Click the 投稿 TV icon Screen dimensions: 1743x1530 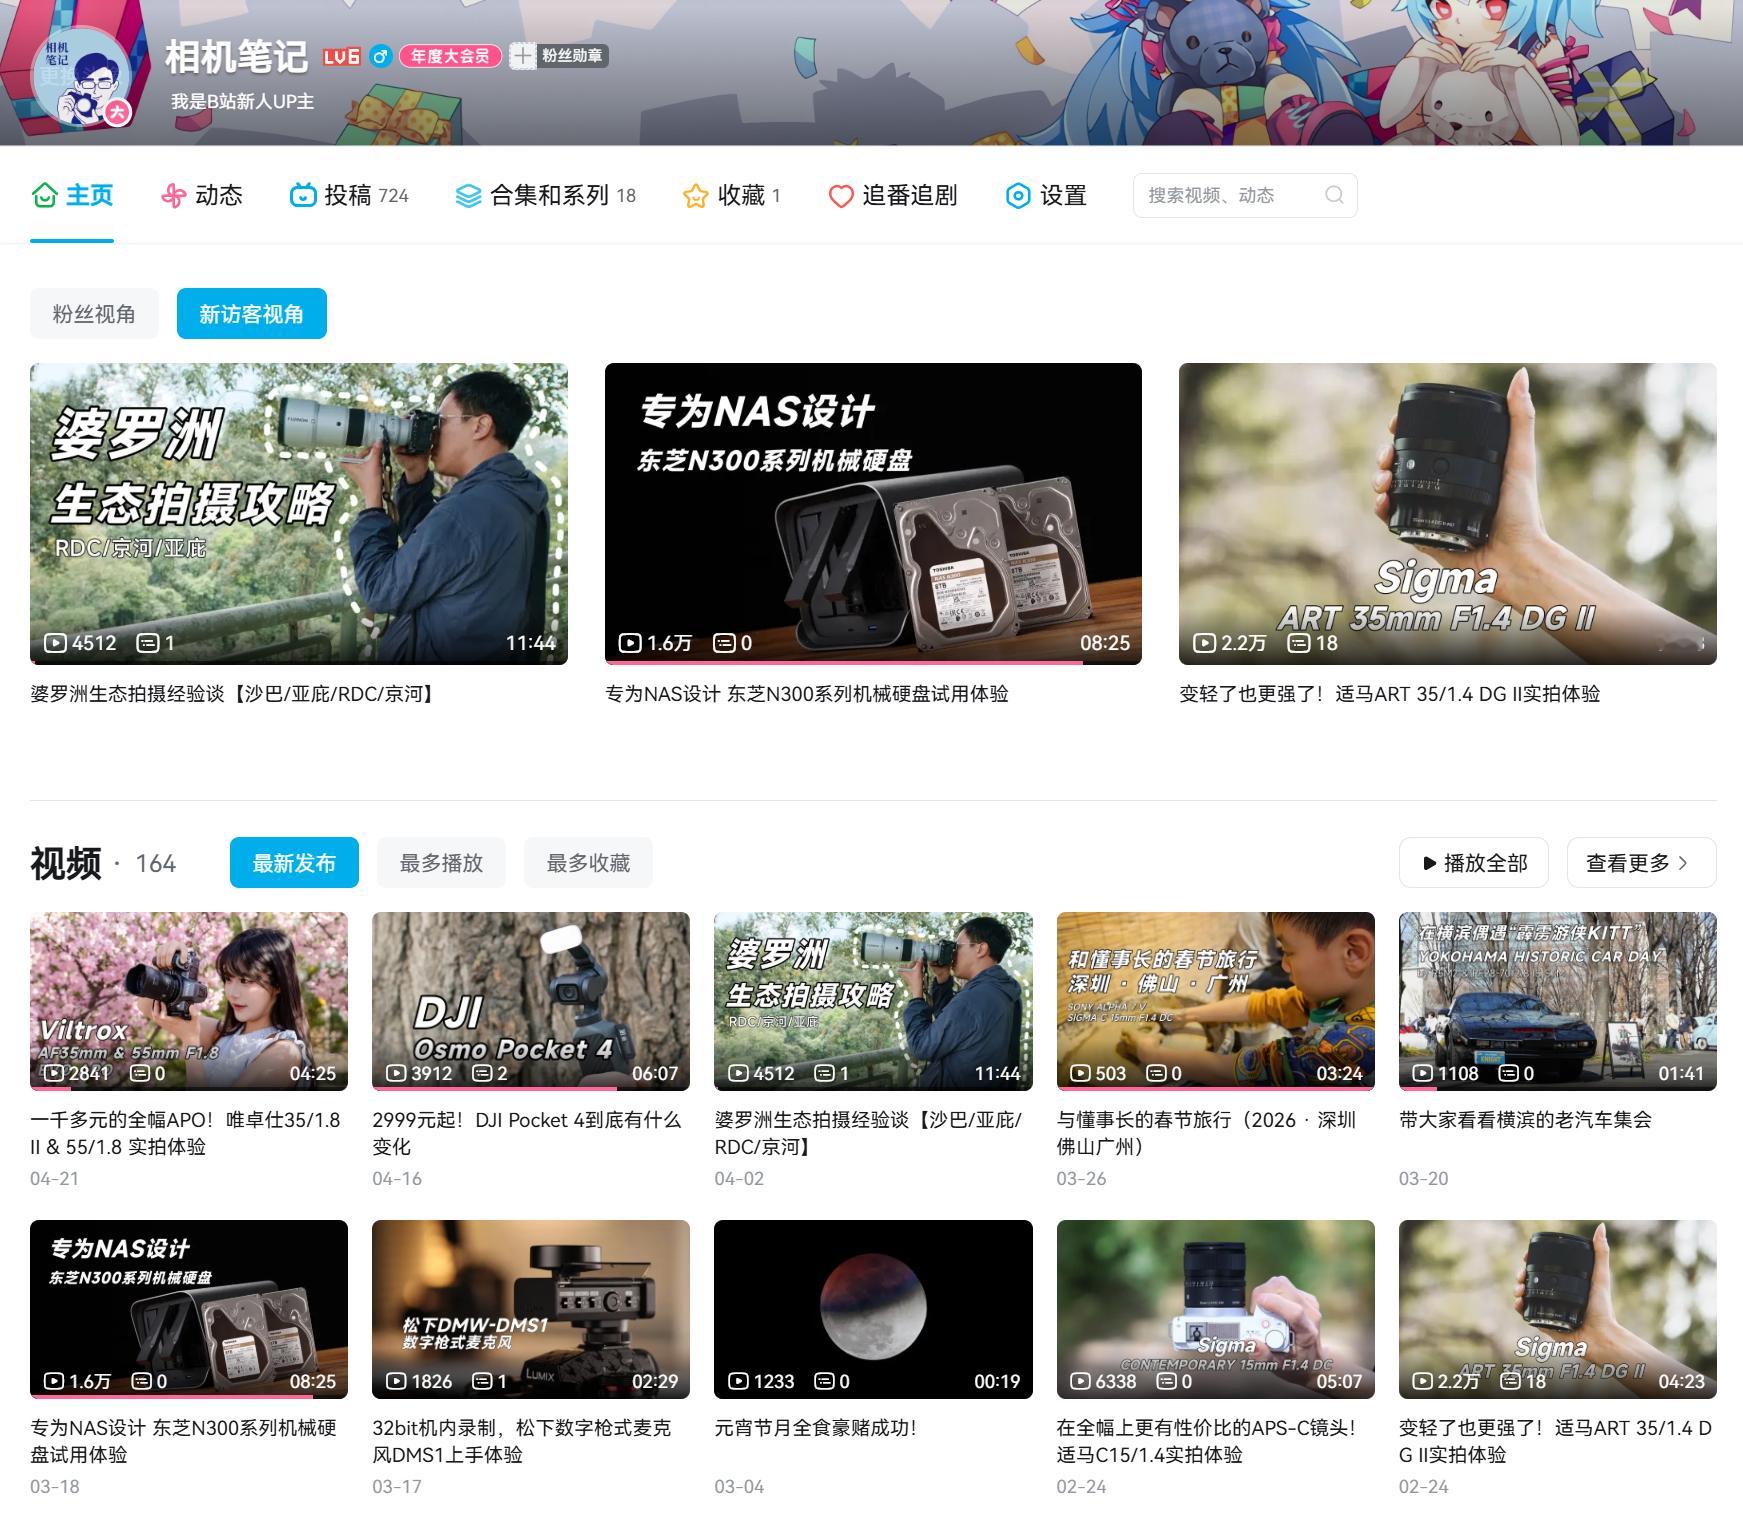pyautogui.click(x=303, y=195)
